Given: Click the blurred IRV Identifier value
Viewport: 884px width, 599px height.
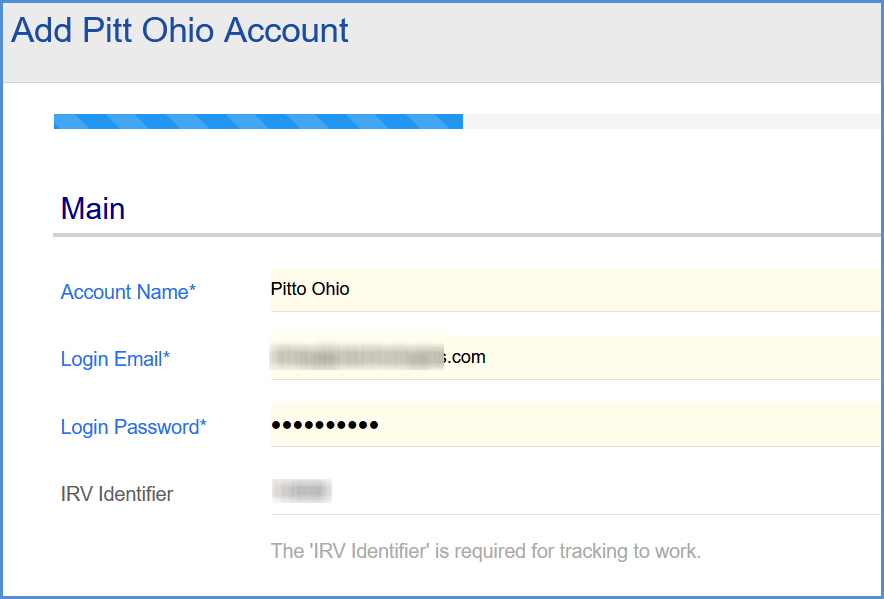Looking at the screenshot, I should coord(302,491).
